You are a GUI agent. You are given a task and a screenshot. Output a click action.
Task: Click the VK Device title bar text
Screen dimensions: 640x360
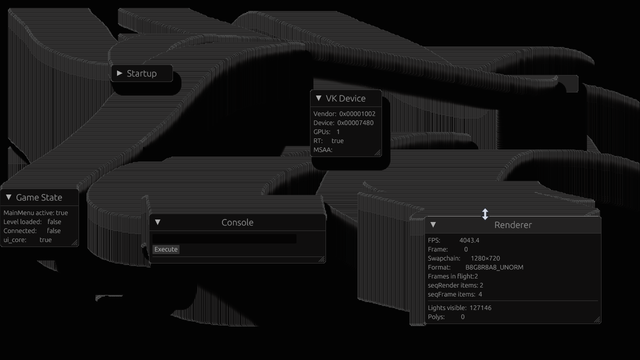pos(345,98)
